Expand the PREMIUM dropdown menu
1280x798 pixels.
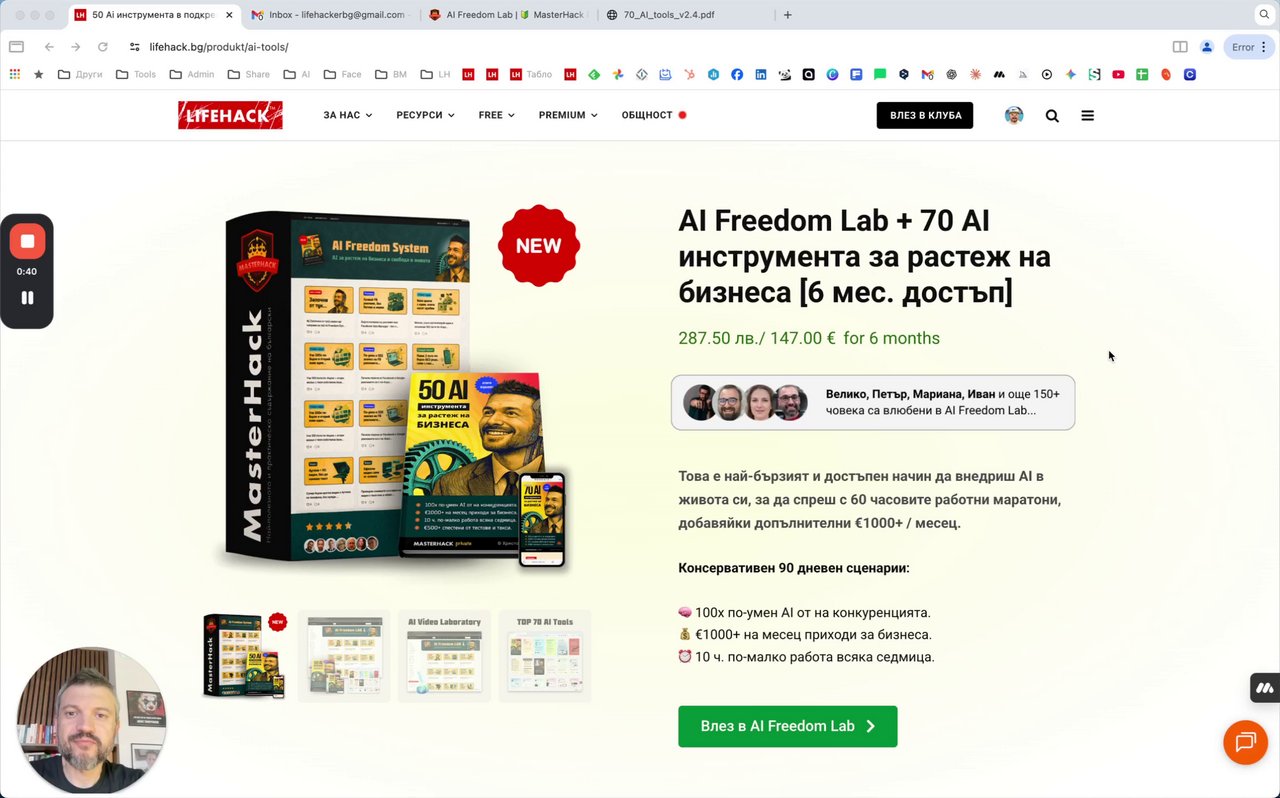568,115
